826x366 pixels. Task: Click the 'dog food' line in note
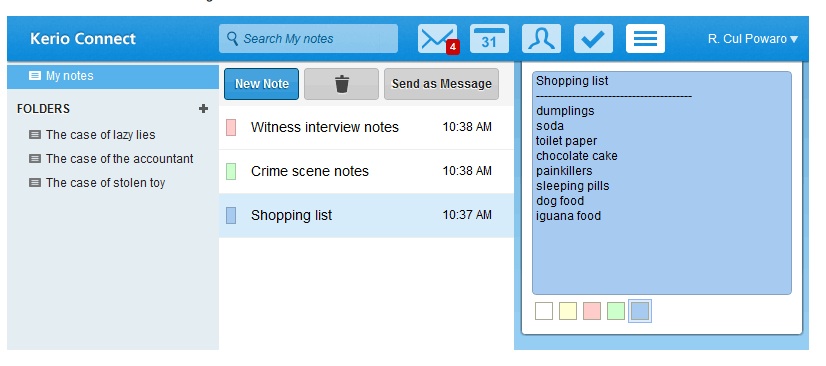tap(560, 201)
